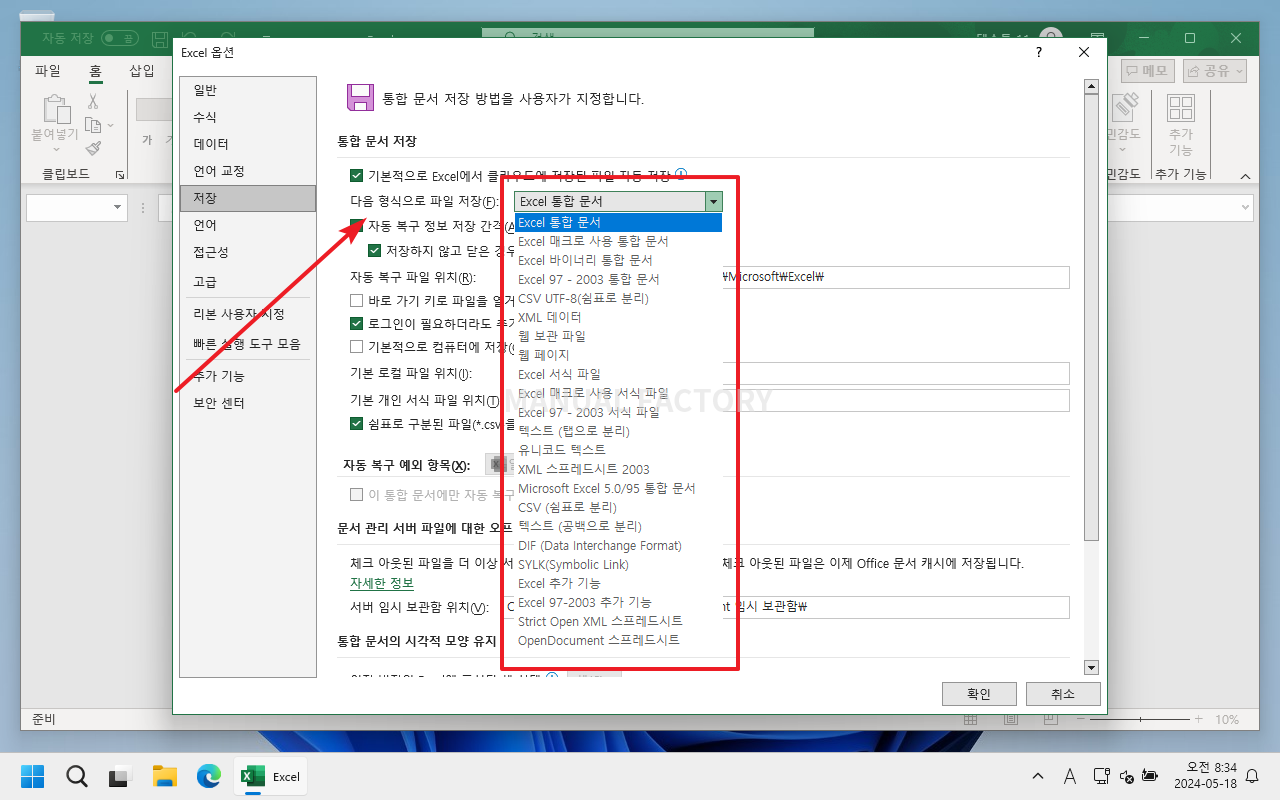Open the 파일 tab in Excel ribbon

click(x=47, y=71)
